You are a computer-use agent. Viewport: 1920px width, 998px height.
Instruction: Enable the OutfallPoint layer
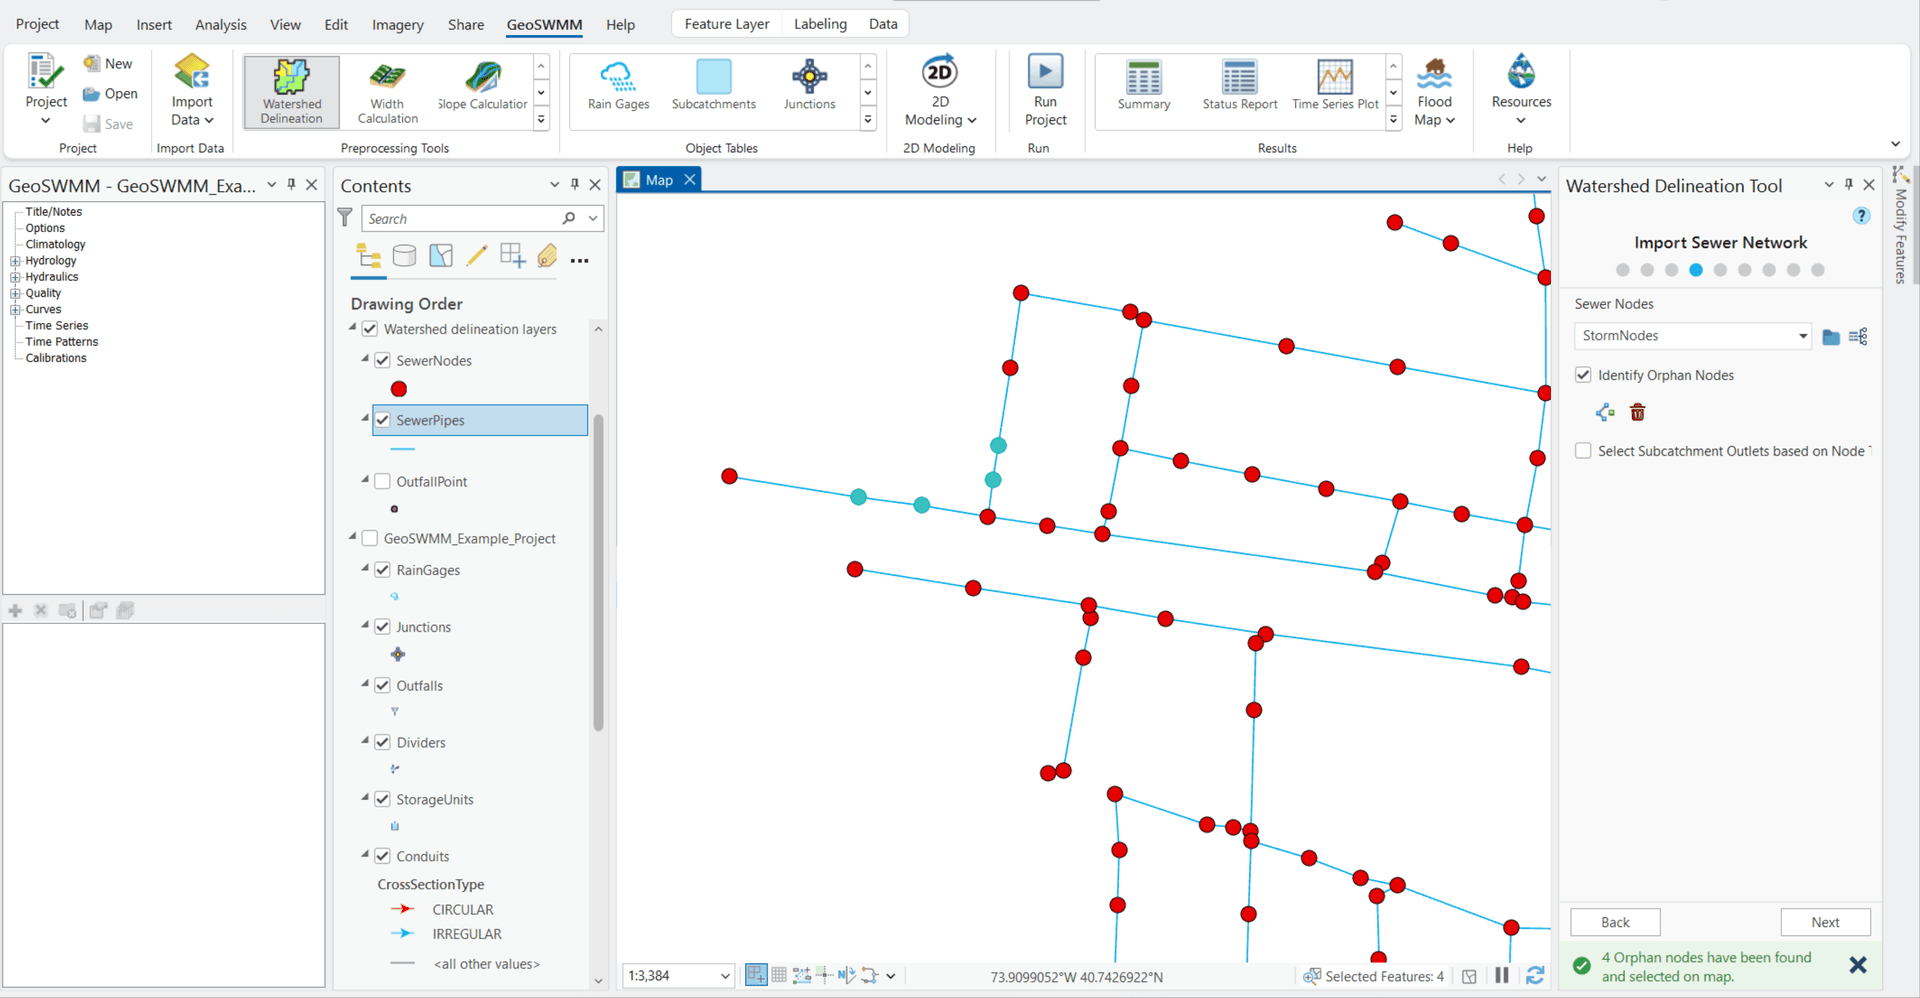[x=382, y=481]
